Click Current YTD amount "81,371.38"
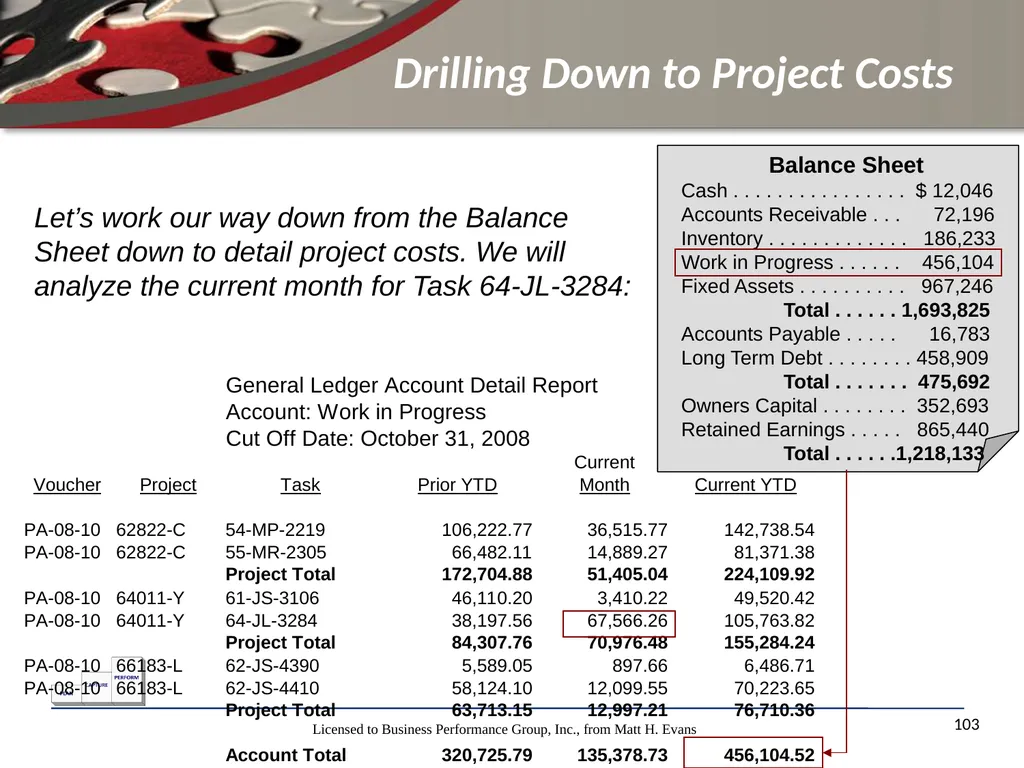 tap(774, 552)
